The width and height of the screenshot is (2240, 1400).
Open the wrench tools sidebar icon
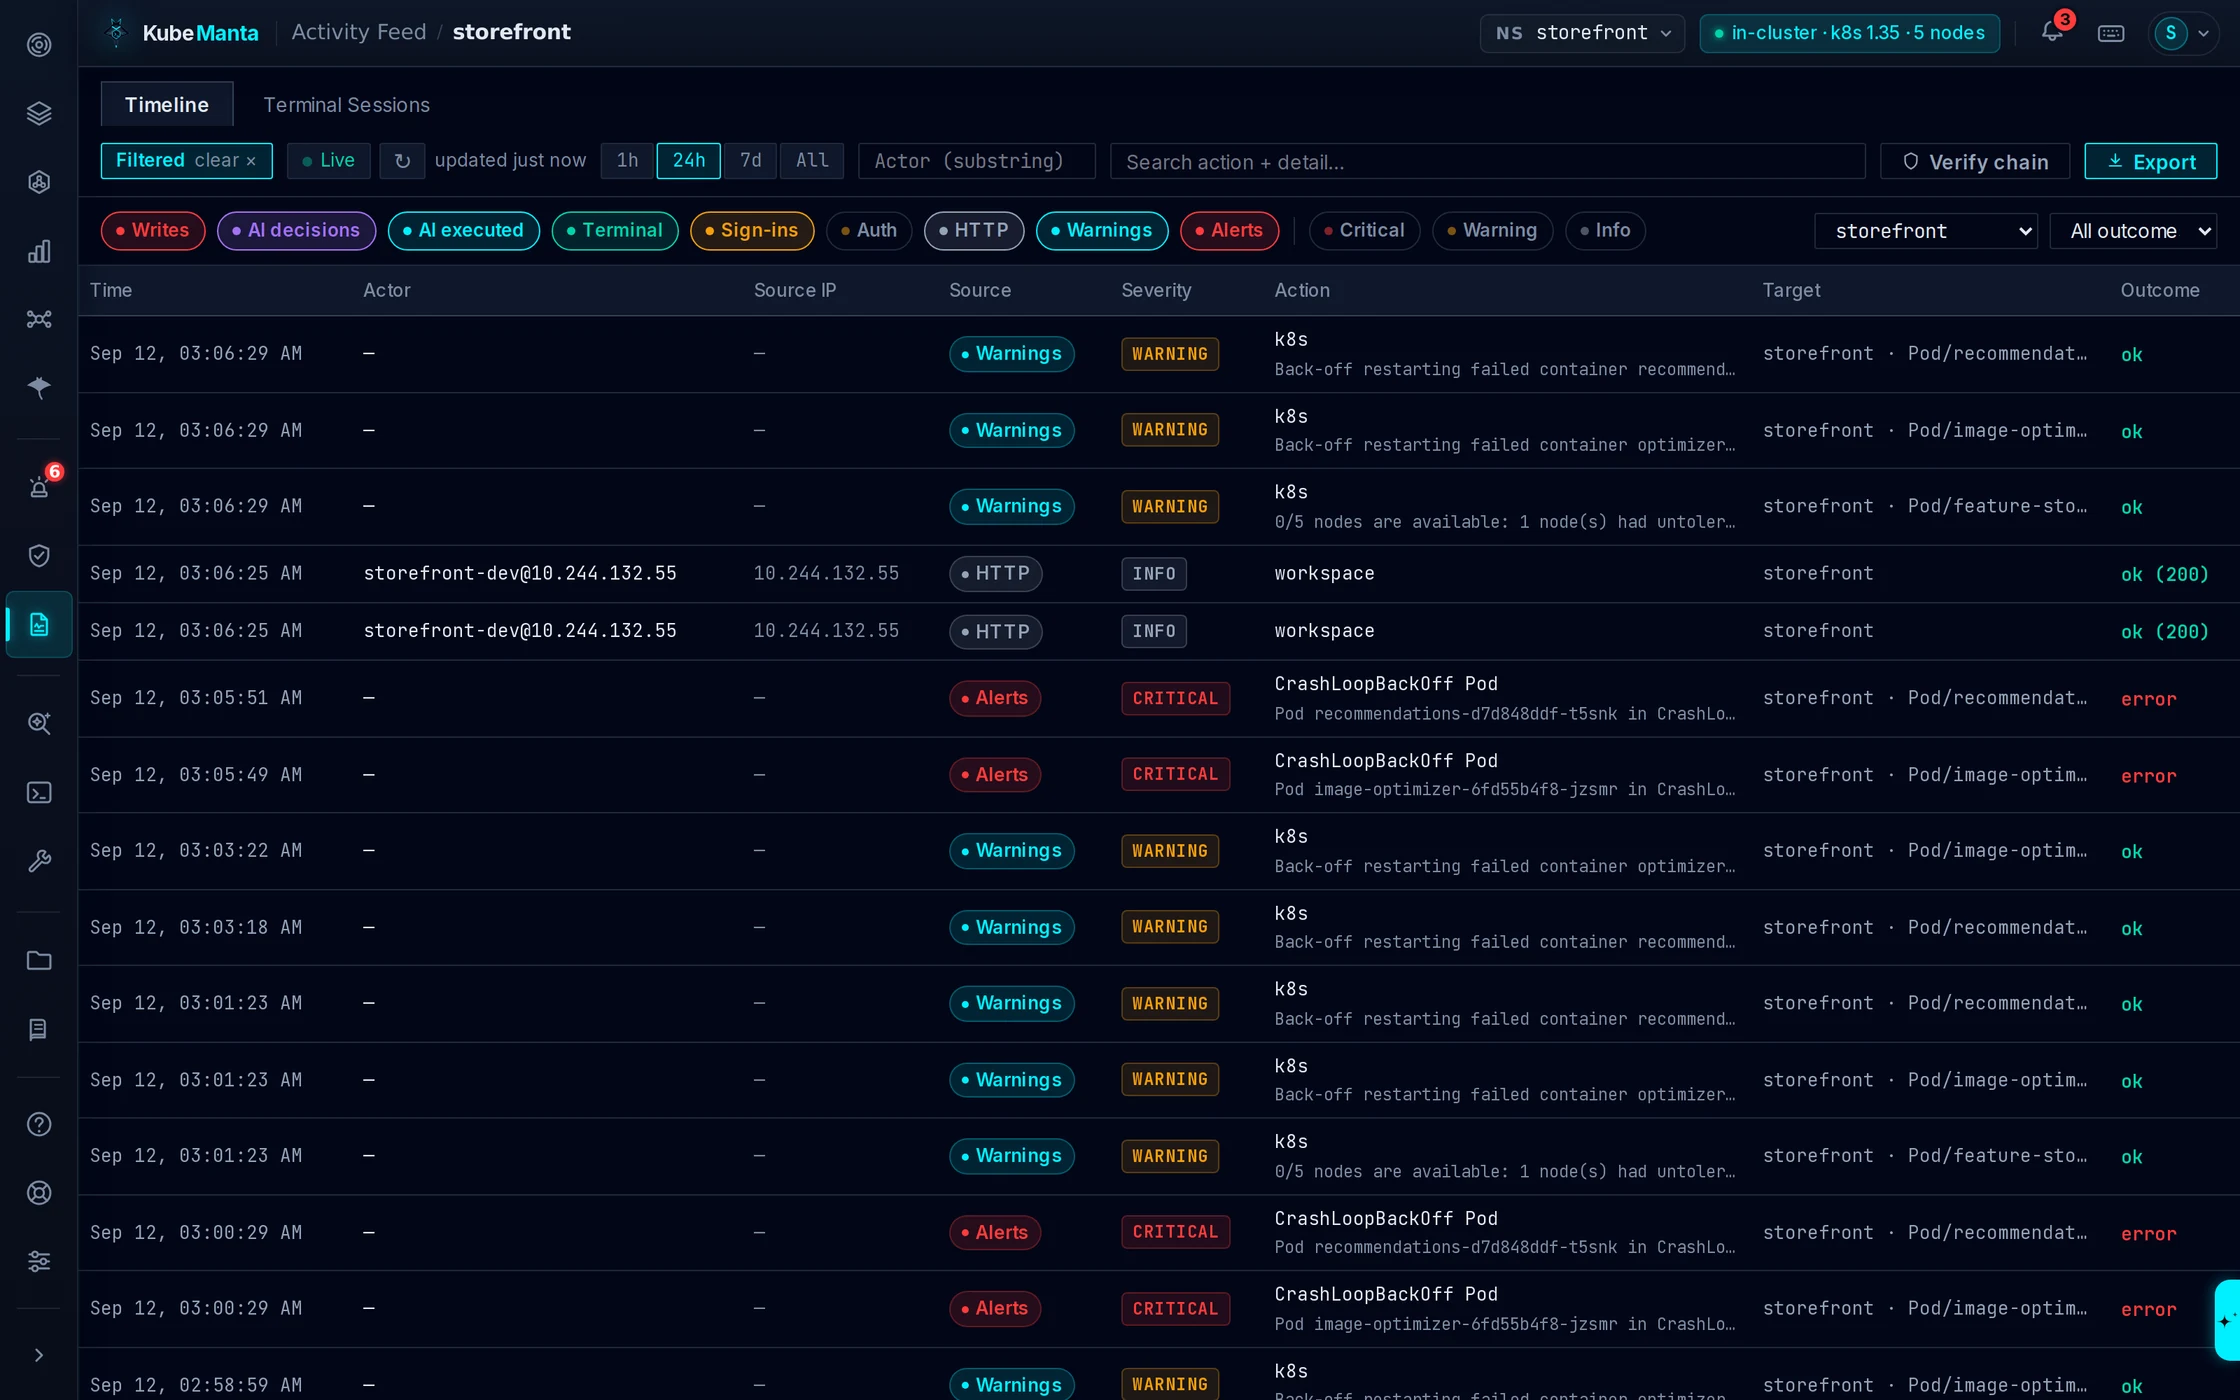pyautogui.click(x=39, y=861)
